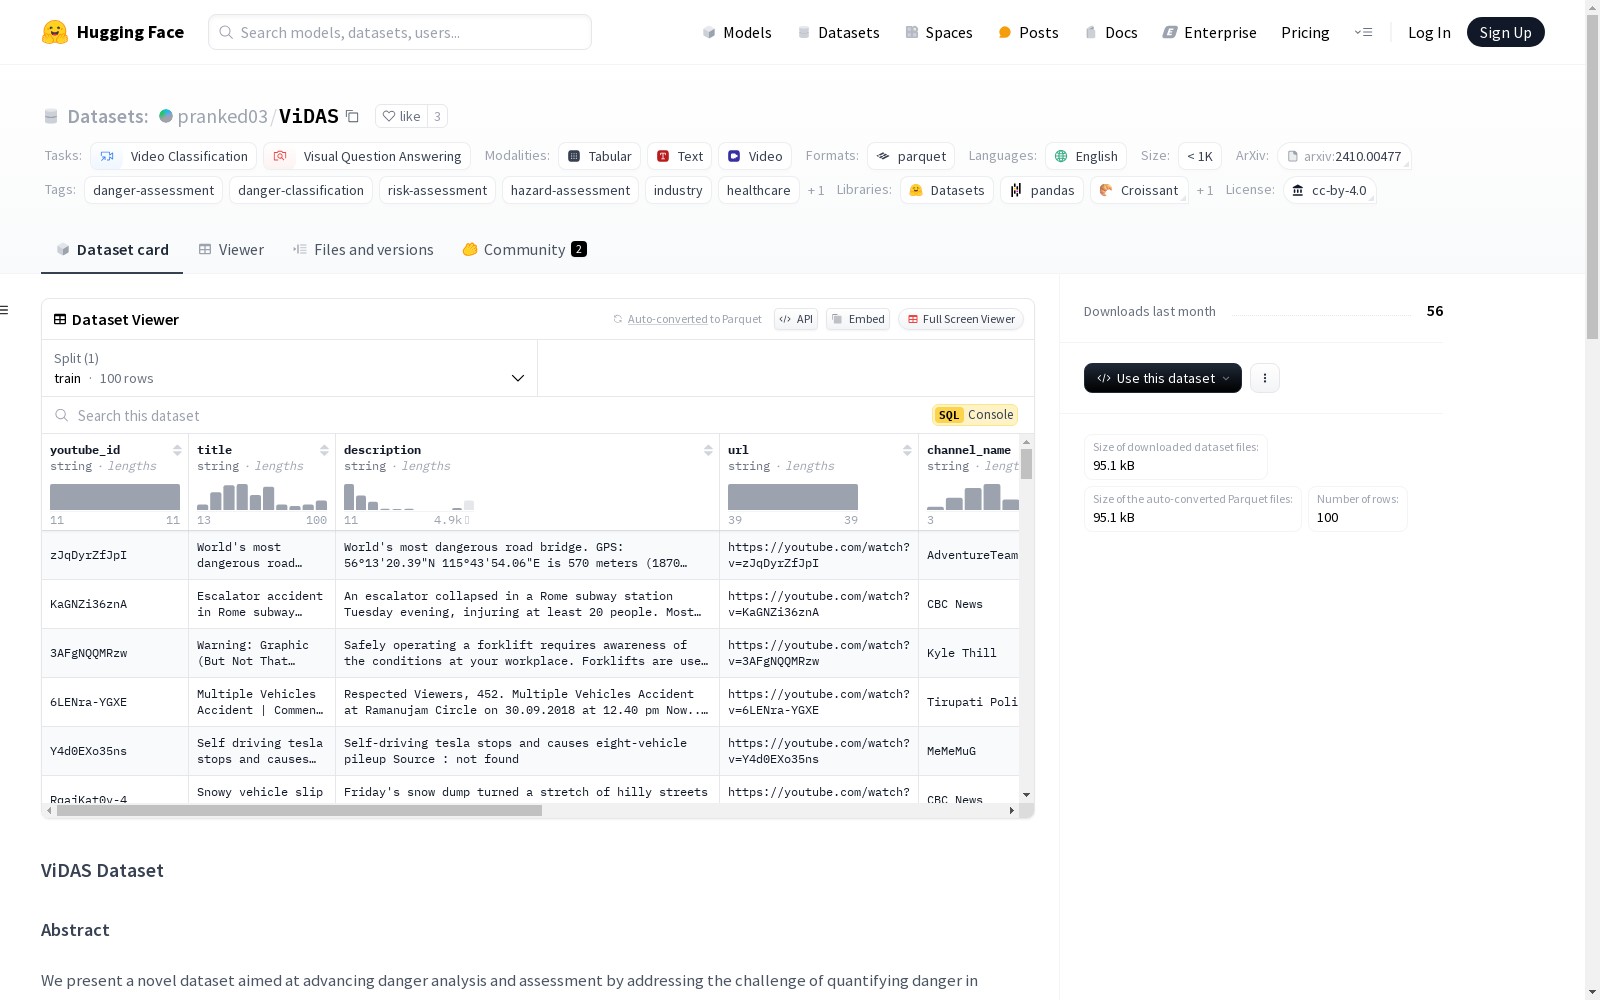Click the zJqDyrZfJpI table cell
The width and height of the screenshot is (1600, 1000).
pyautogui.click(x=115, y=555)
